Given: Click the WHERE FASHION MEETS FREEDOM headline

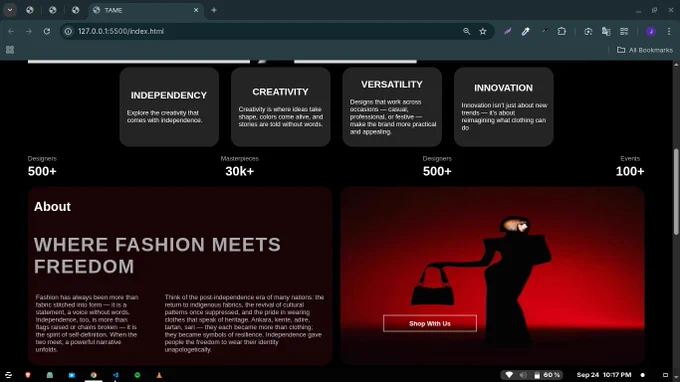Looking at the screenshot, I should 157,255.
